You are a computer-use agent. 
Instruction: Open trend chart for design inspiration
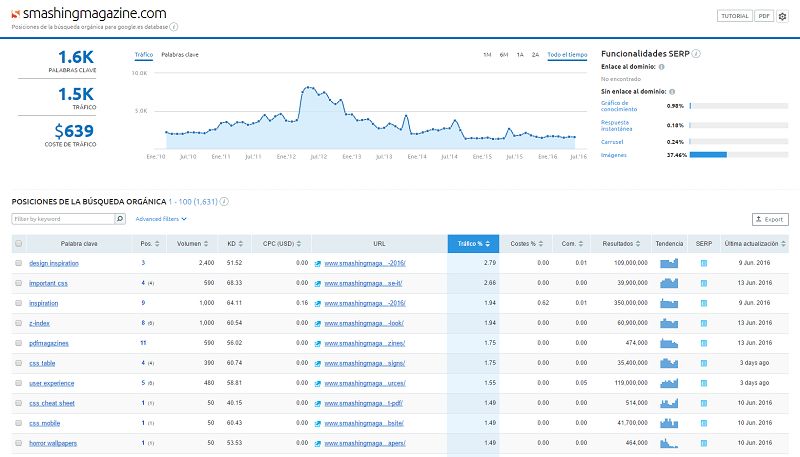669,263
